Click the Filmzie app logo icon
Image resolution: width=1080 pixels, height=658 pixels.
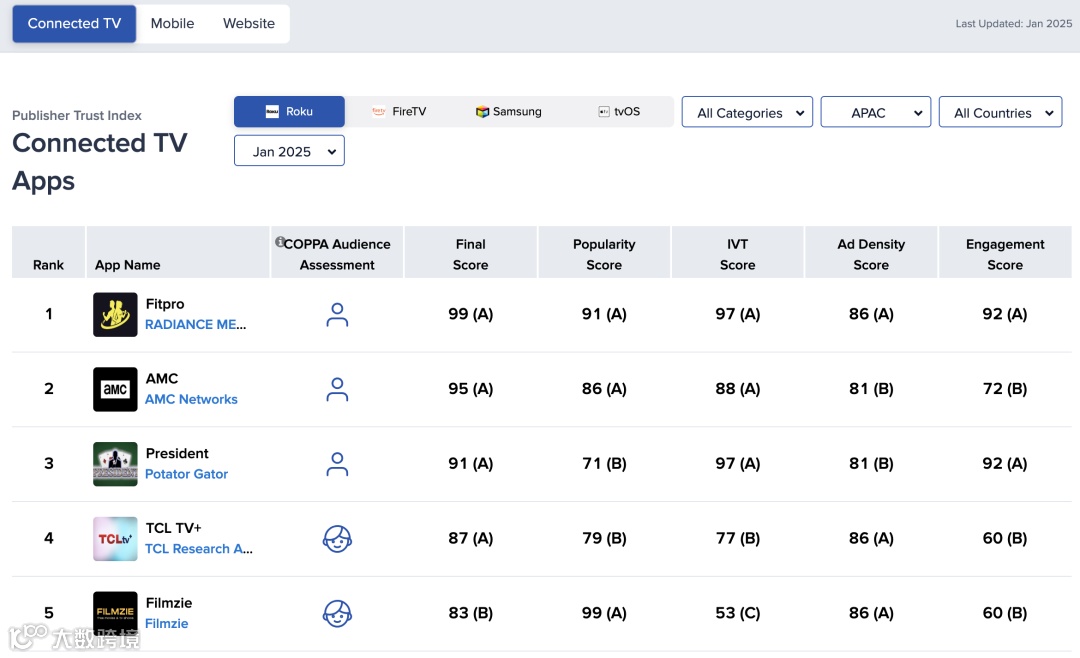pos(115,612)
